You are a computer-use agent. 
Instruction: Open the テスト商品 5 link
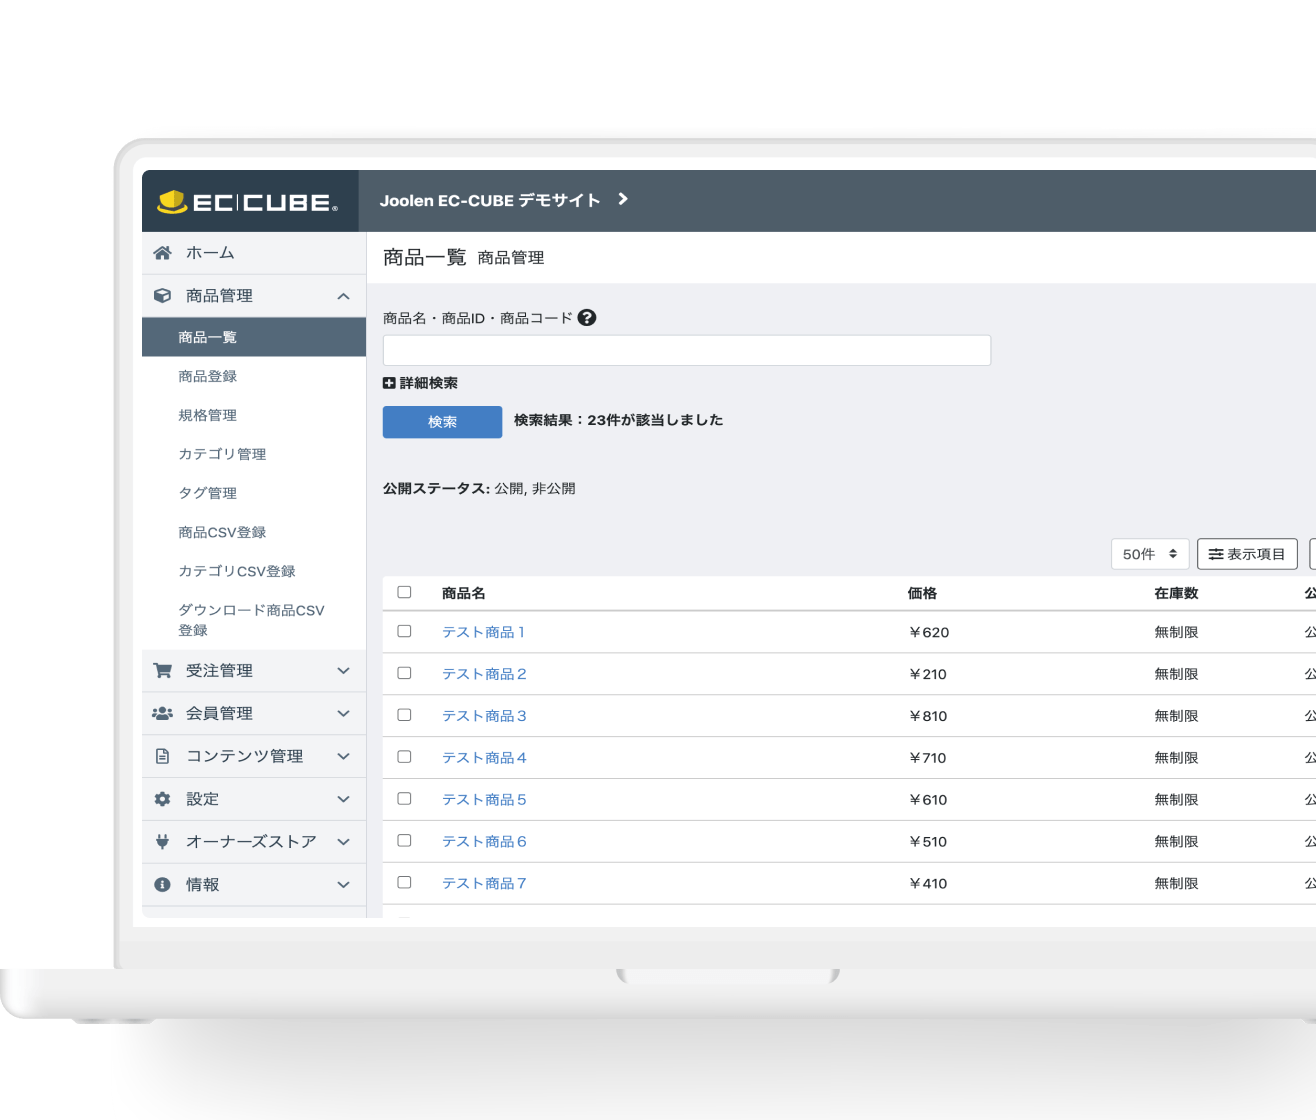(484, 800)
